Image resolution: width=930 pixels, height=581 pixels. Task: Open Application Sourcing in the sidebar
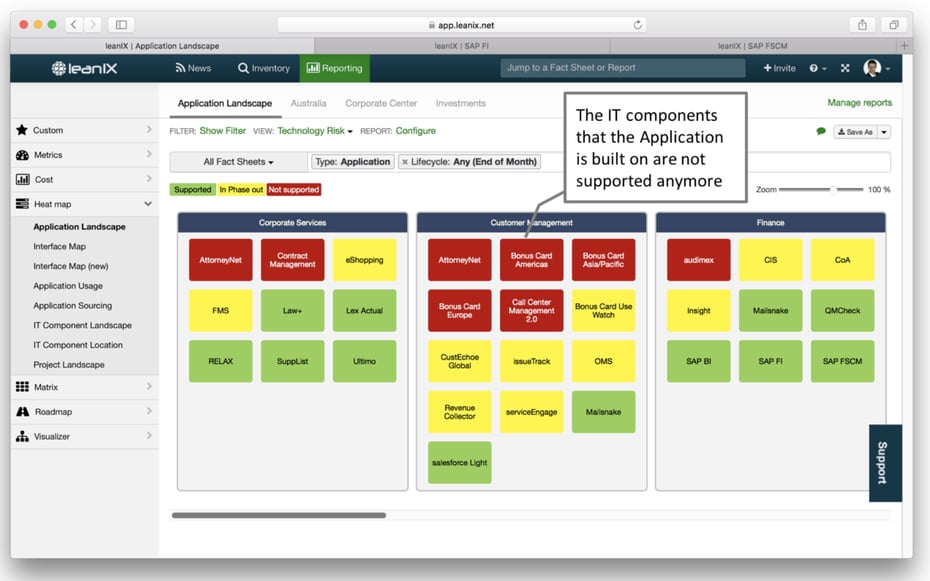(72, 305)
